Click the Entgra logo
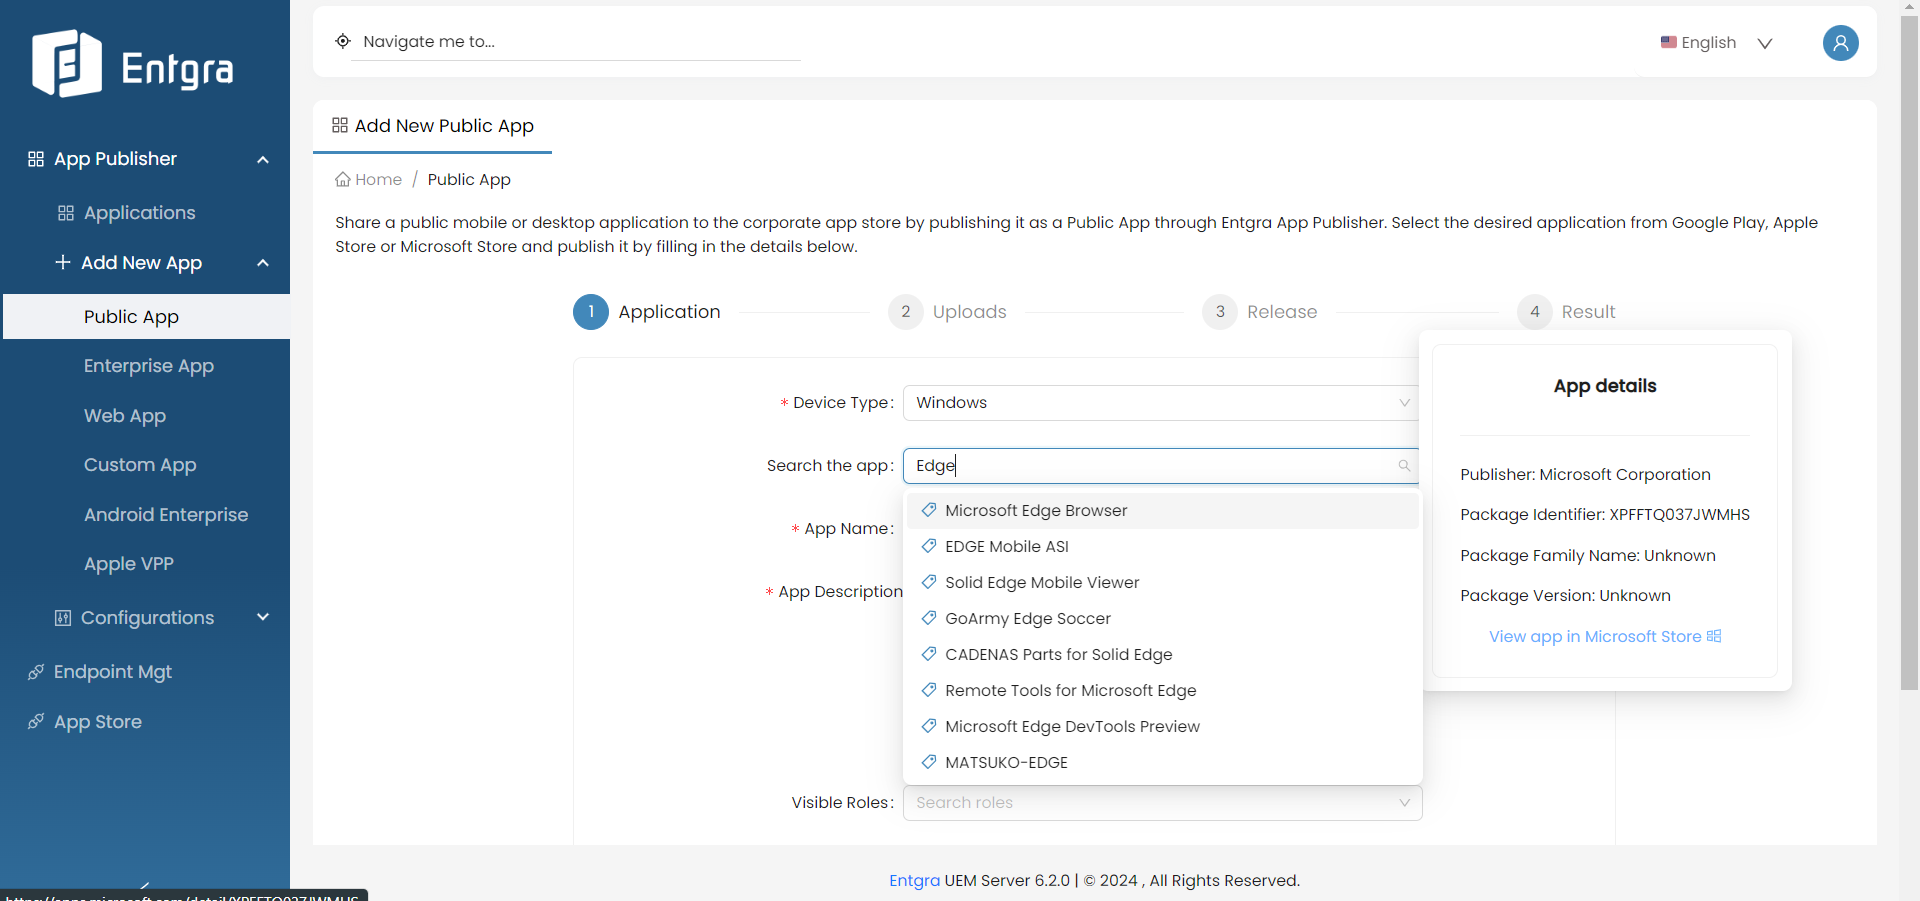This screenshot has height=901, width=1920. click(132, 64)
